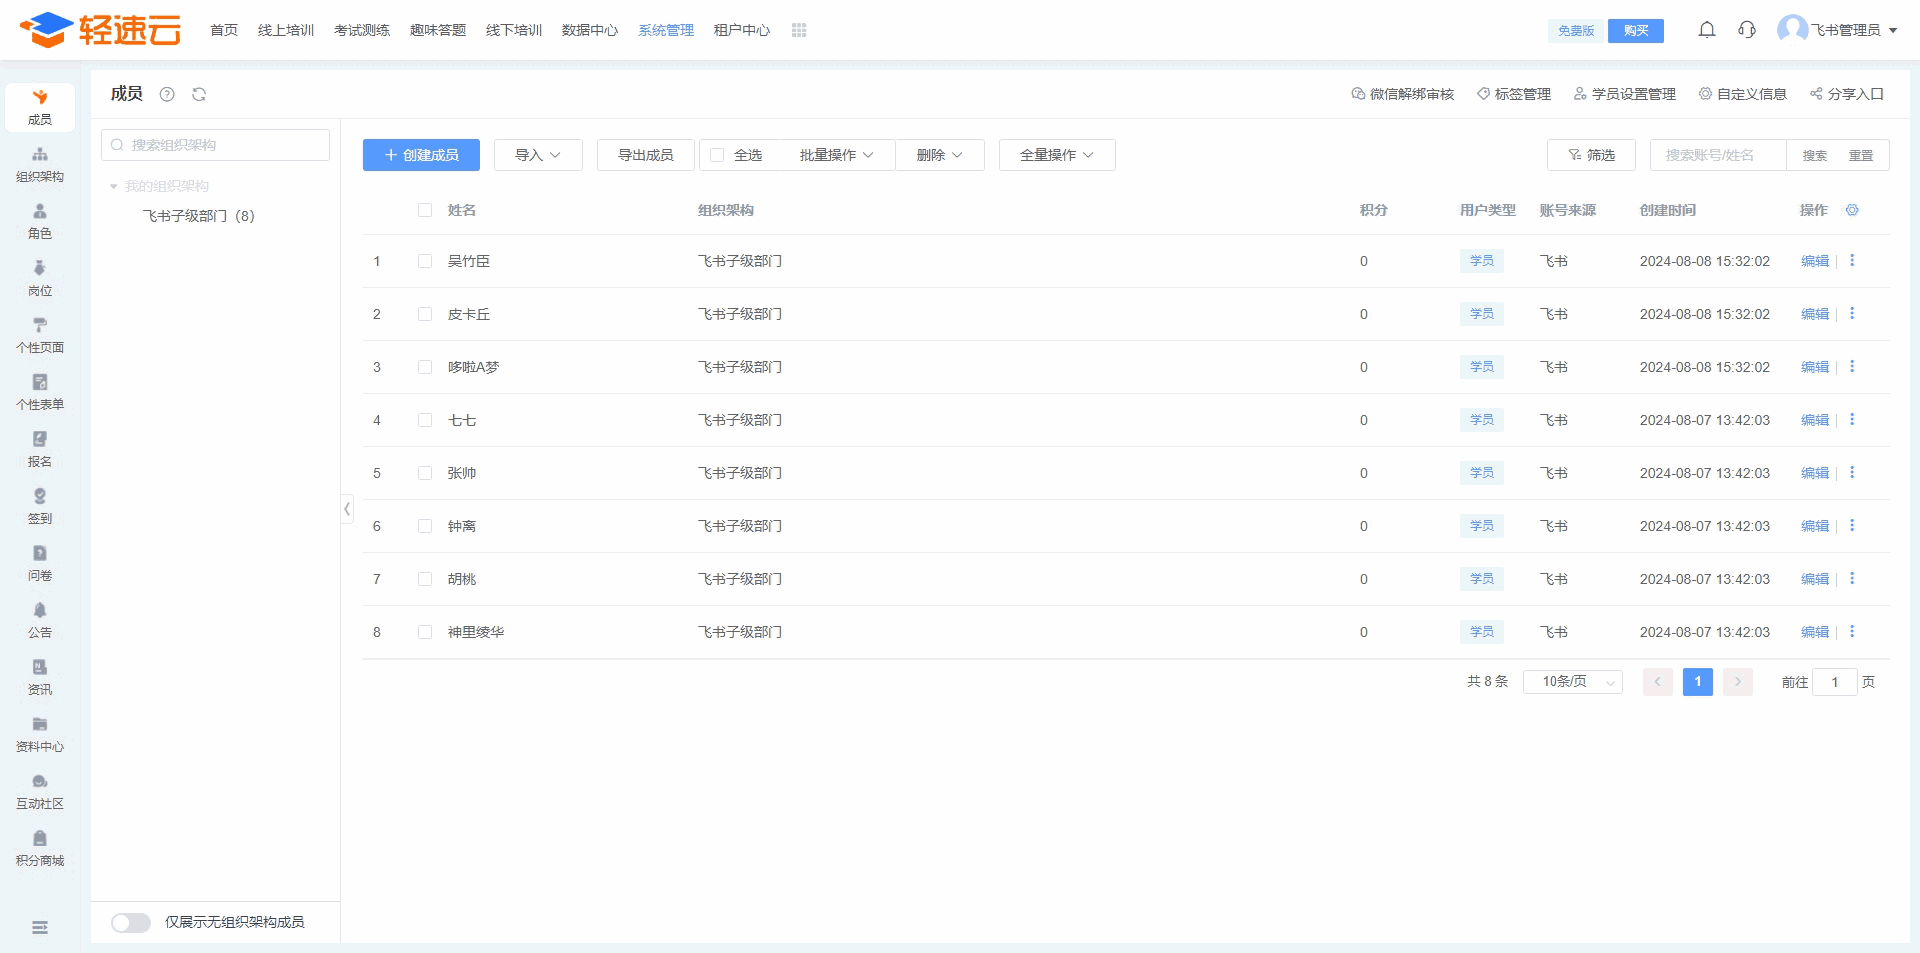The width and height of the screenshot is (1920, 953).
Task: Expand the 导入 dropdown
Action: click(x=538, y=155)
